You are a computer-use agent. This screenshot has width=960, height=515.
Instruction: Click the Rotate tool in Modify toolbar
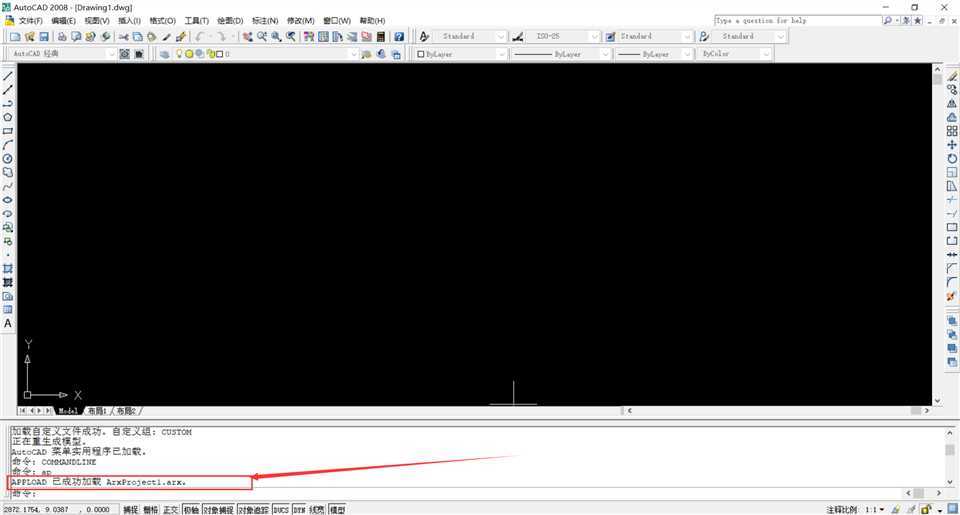tap(952, 159)
